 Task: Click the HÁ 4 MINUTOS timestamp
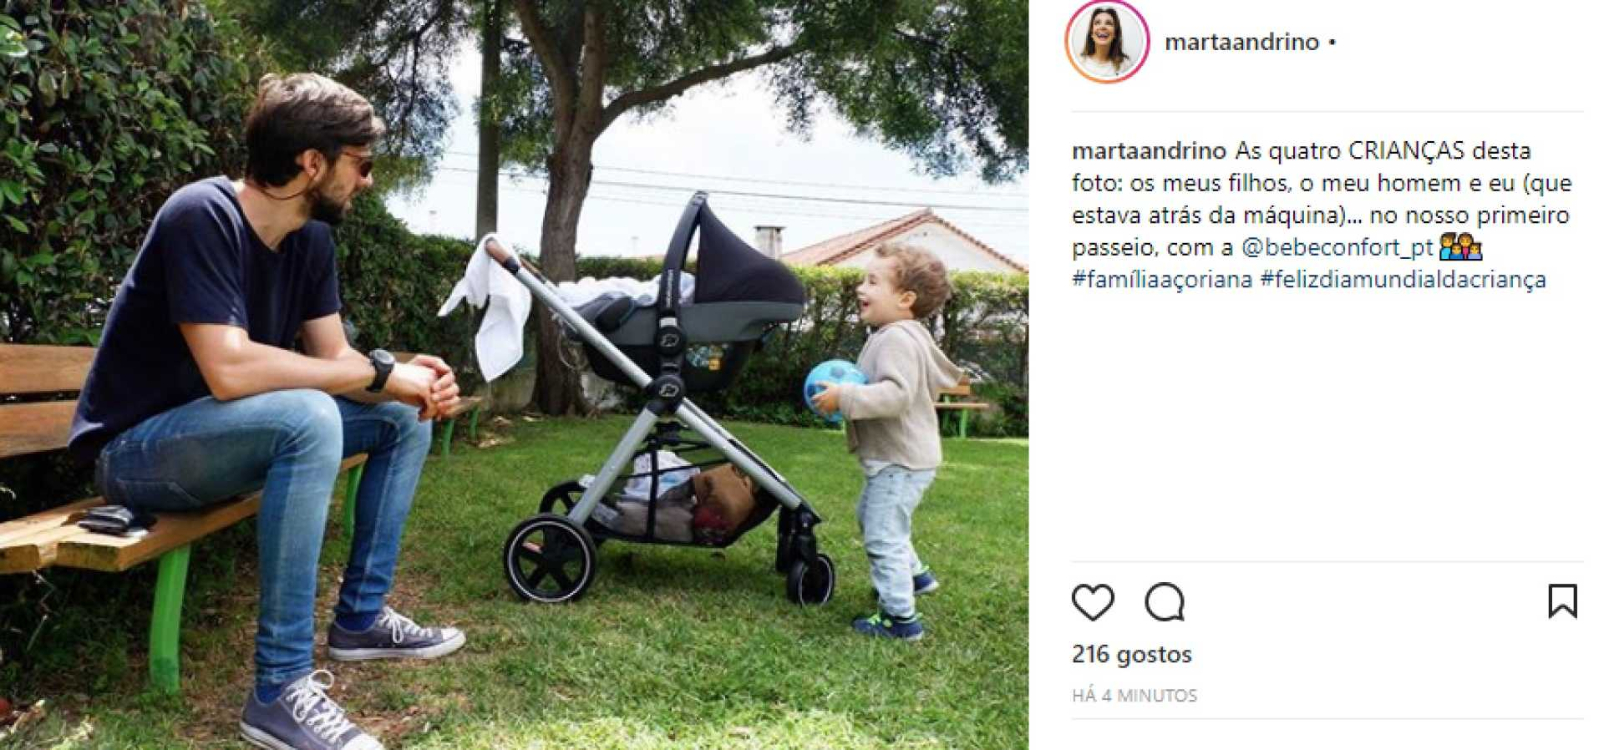point(1134,695)
